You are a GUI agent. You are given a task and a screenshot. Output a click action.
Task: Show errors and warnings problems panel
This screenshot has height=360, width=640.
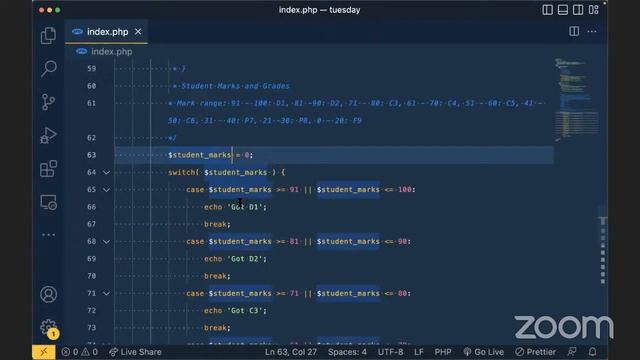(x=80, y=352)
